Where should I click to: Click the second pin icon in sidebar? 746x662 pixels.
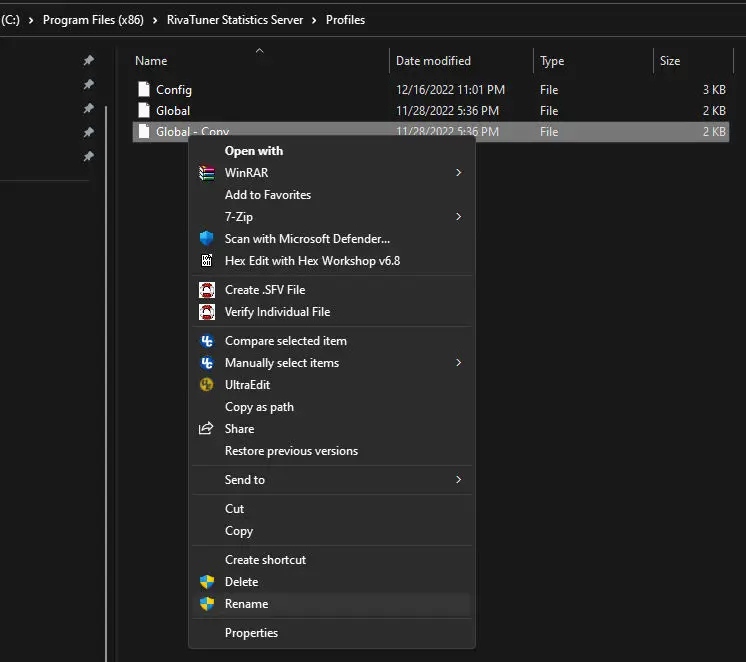(x=88, y=84)
